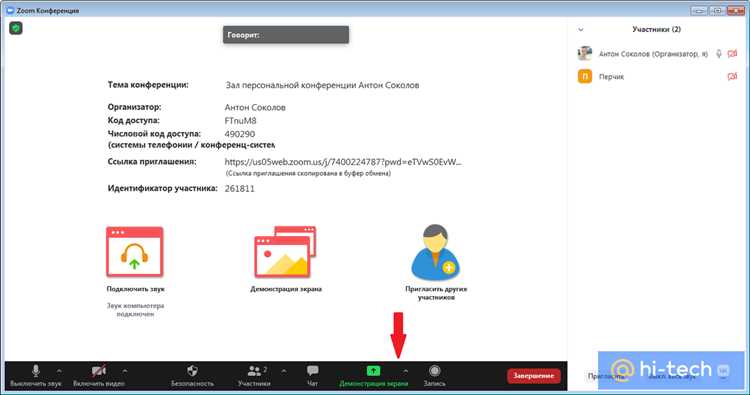750x395 pixels.
Task: Open audio options arrow beside microphone
Action: 59,371
